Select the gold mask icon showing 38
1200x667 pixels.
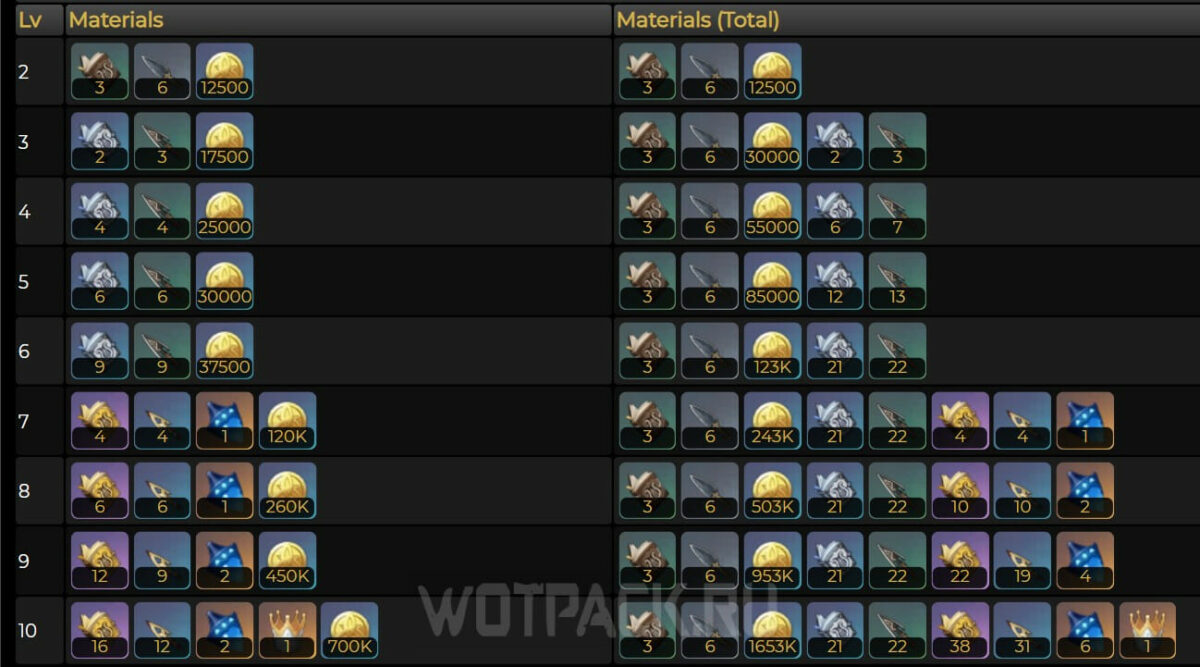(x=960, y=631)
